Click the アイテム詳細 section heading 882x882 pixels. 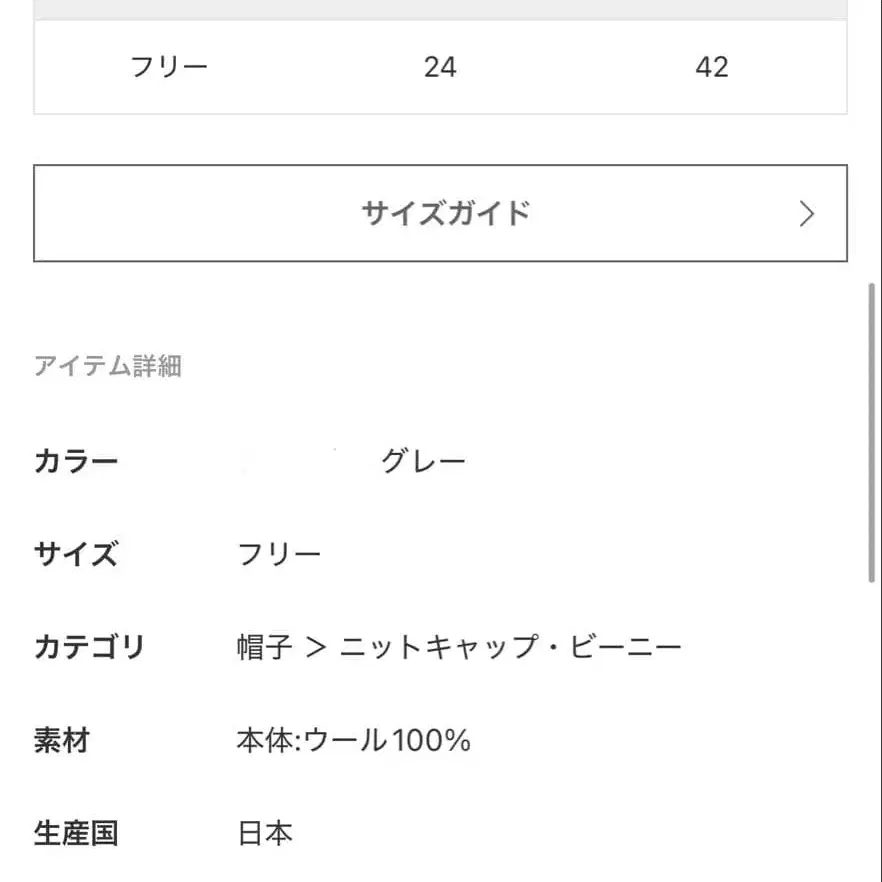pos(108,366)
